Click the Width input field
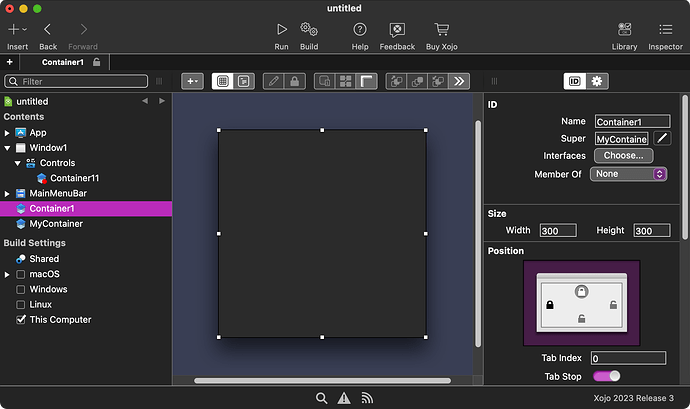Viewport: 690px width, 409px height. click(557, 231)
